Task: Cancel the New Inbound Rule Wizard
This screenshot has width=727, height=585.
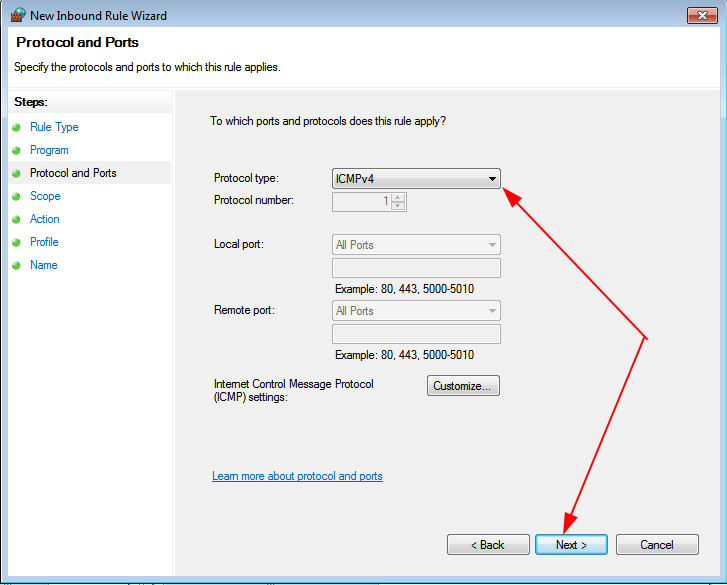Action: (x=657, y=545)
